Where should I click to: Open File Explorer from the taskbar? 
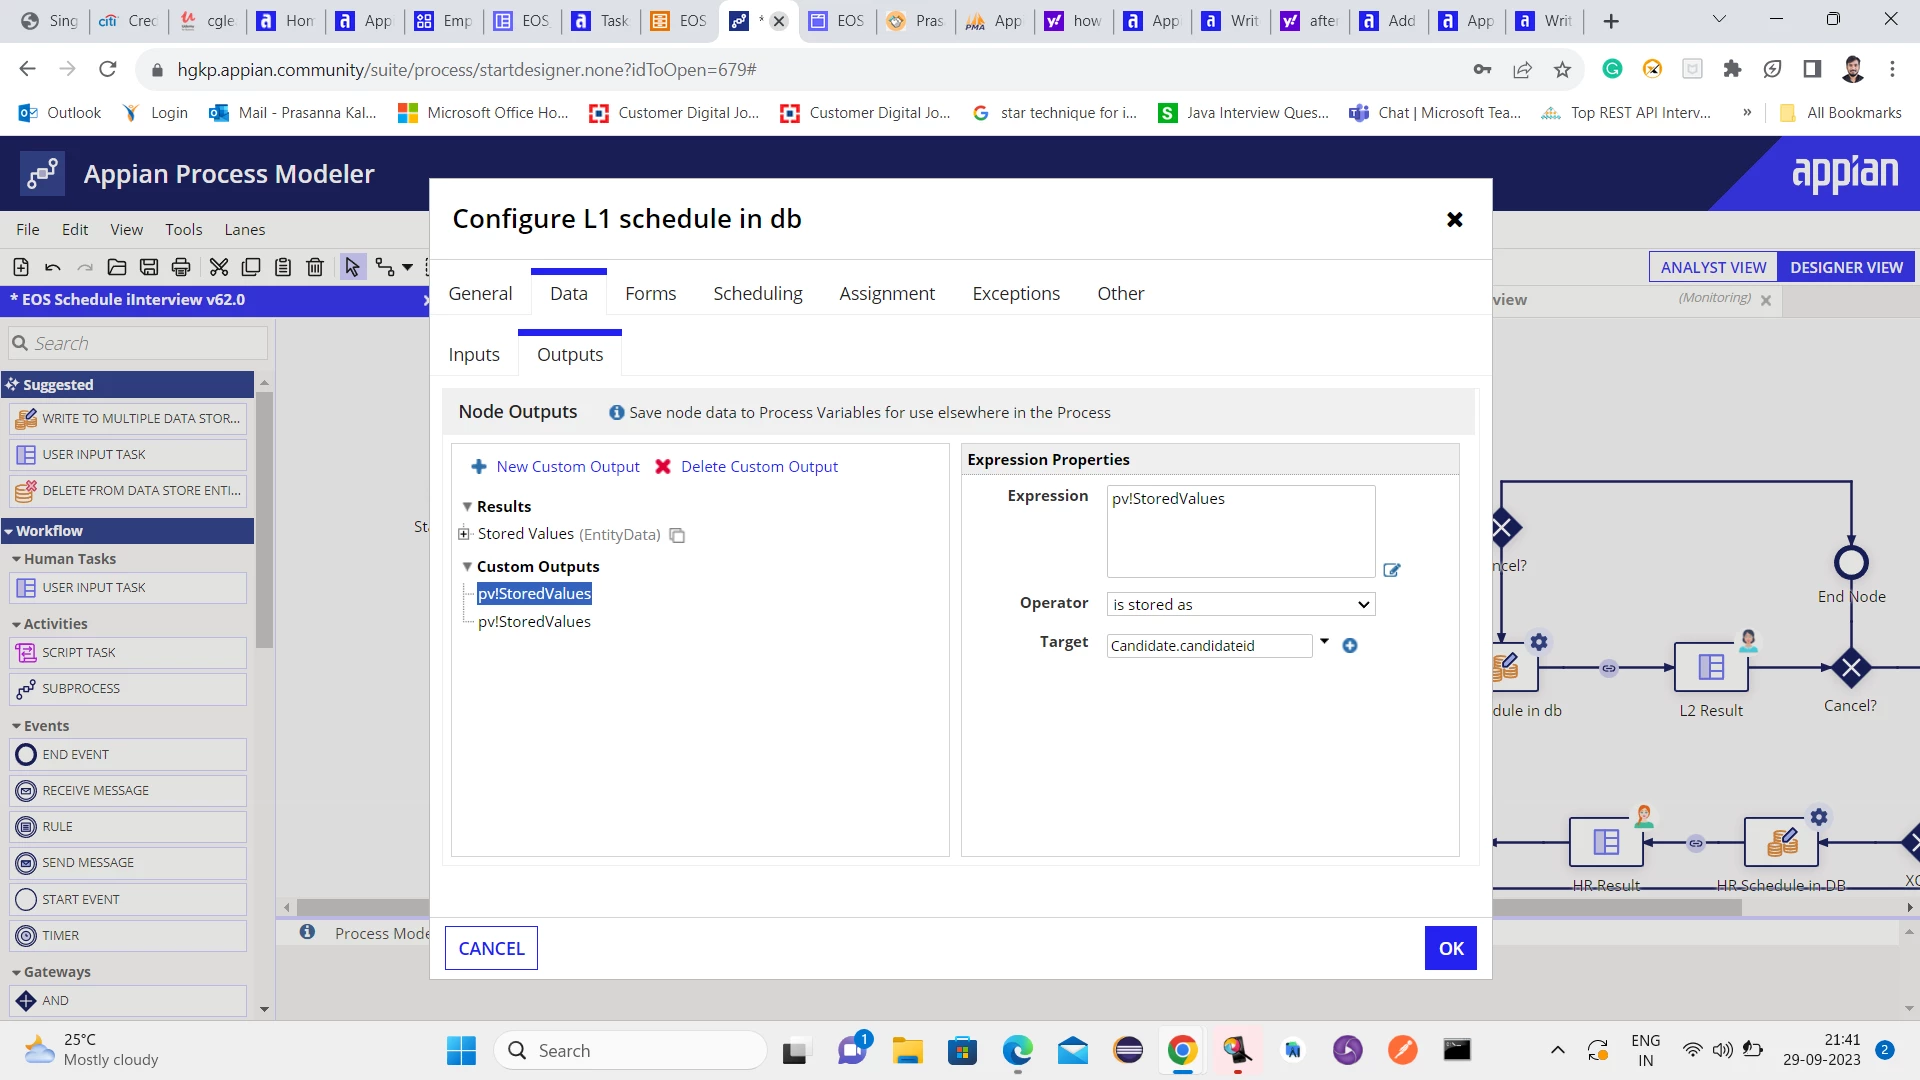(x=907, y=1050)
